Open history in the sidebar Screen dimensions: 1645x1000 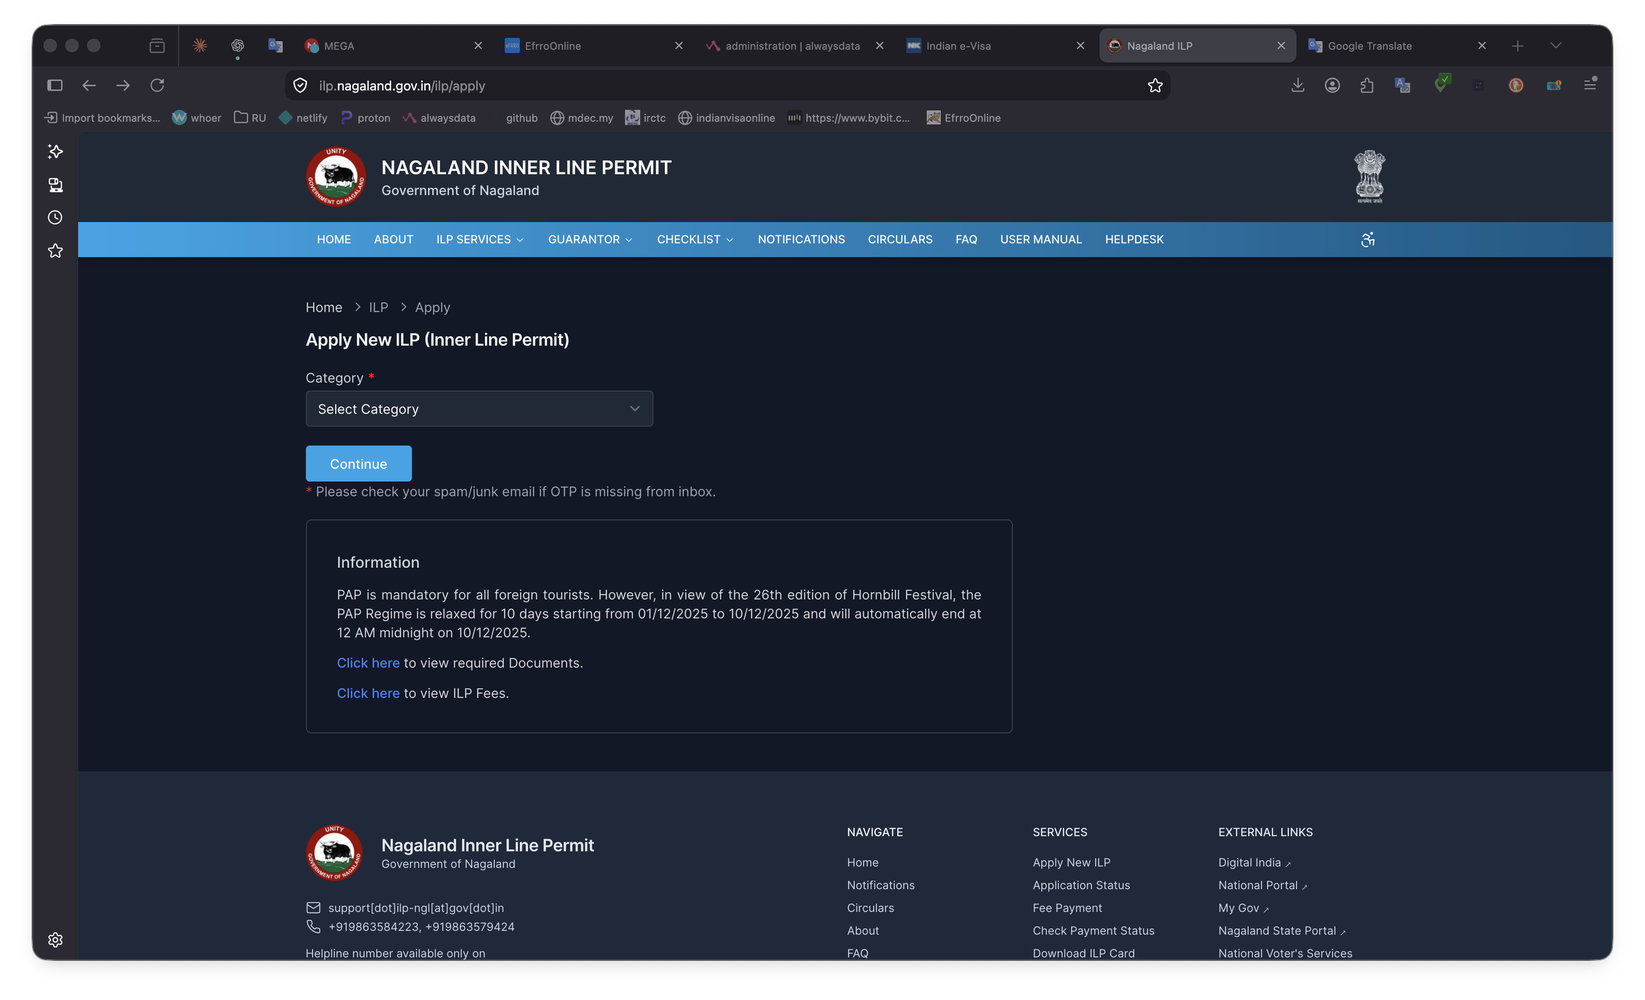tap(55, 218)
